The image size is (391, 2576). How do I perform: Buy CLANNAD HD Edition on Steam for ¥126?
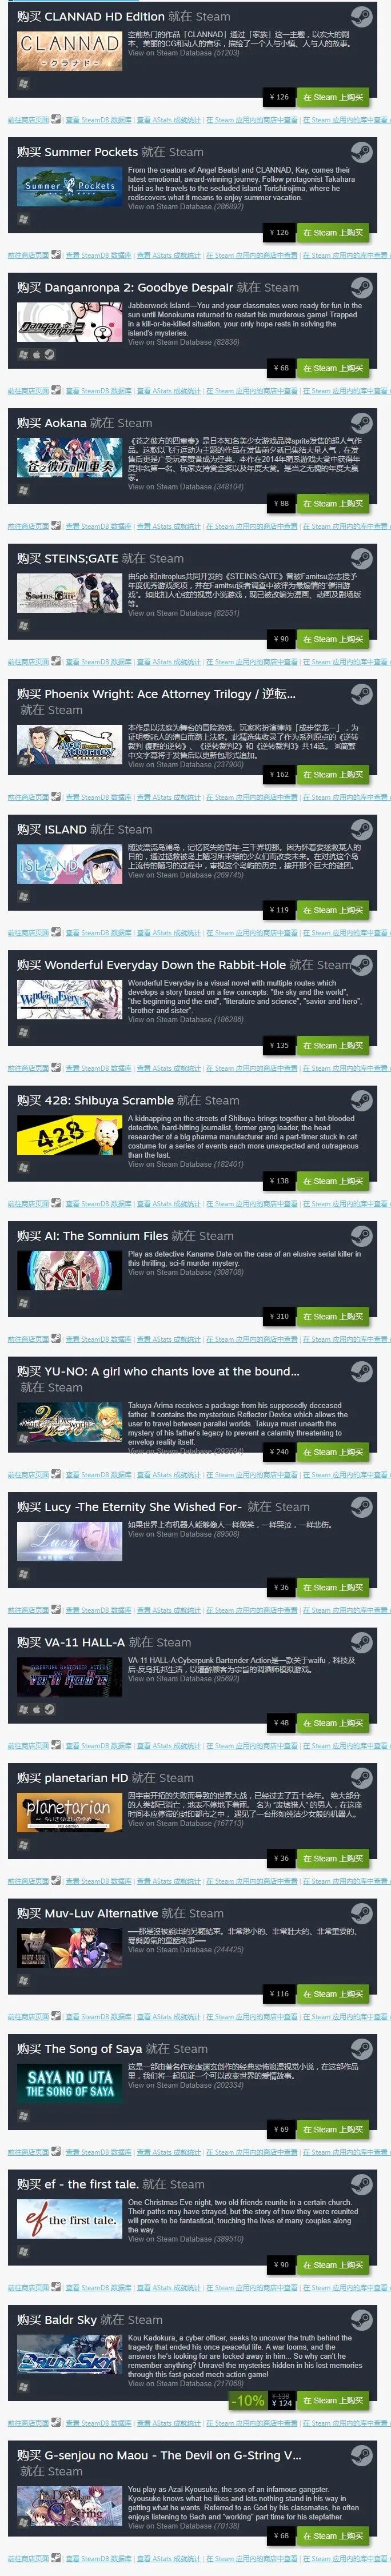click(x=334, y=97)
